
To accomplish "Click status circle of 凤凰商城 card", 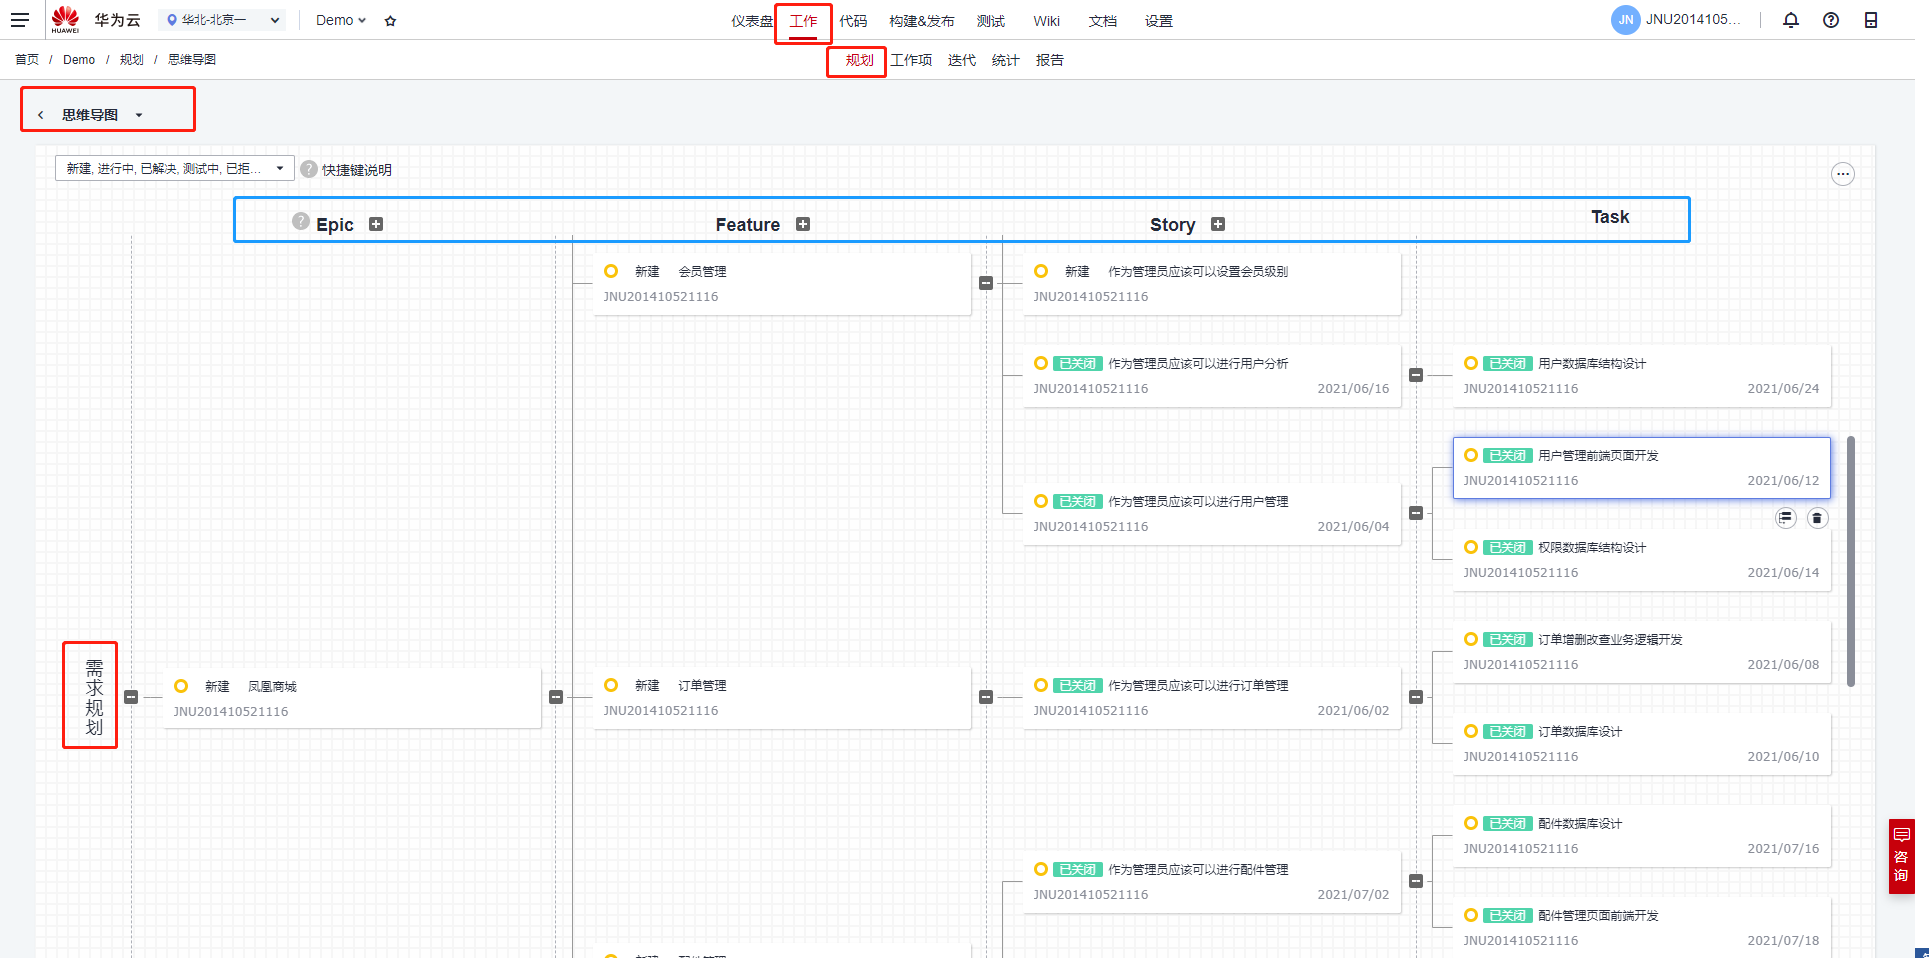I will click(180, 686).
